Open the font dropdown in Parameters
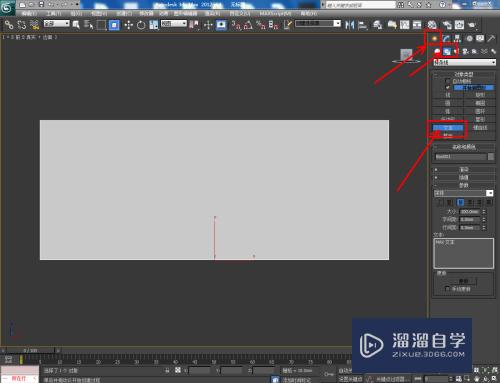 pyautogui.click(x=463, y=193)
